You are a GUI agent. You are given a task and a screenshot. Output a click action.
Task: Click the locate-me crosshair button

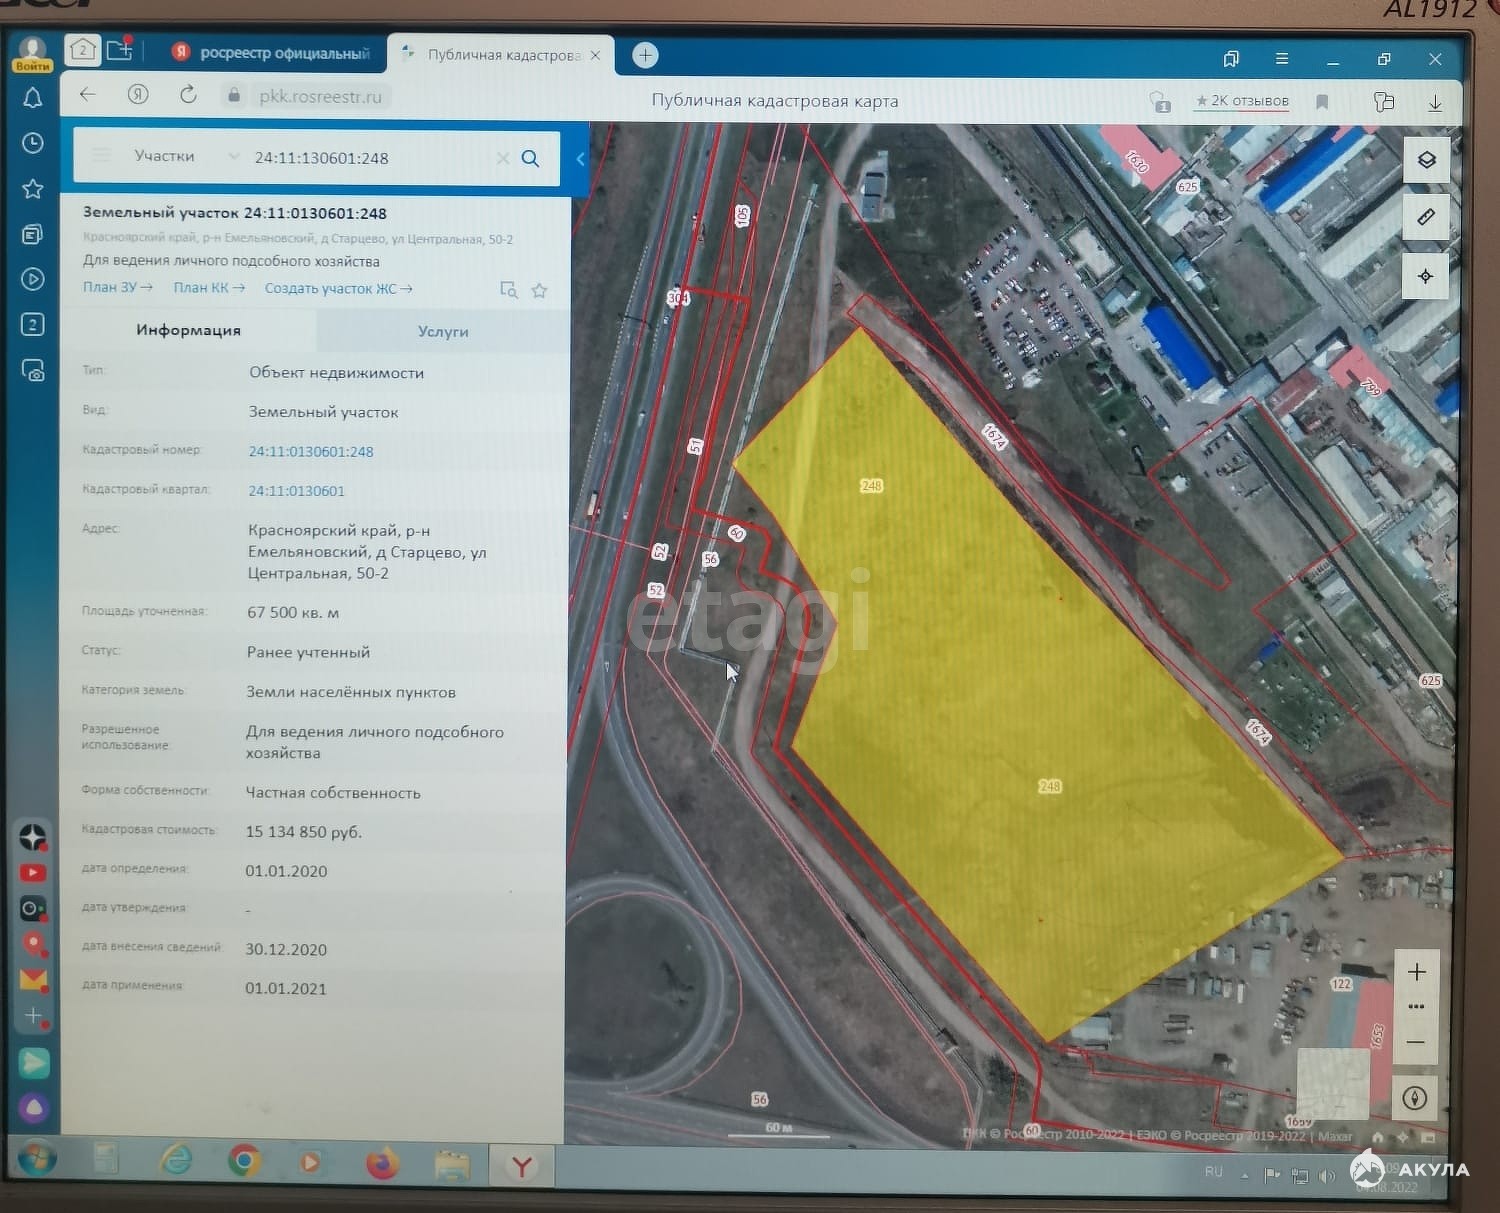(1426, 275)
